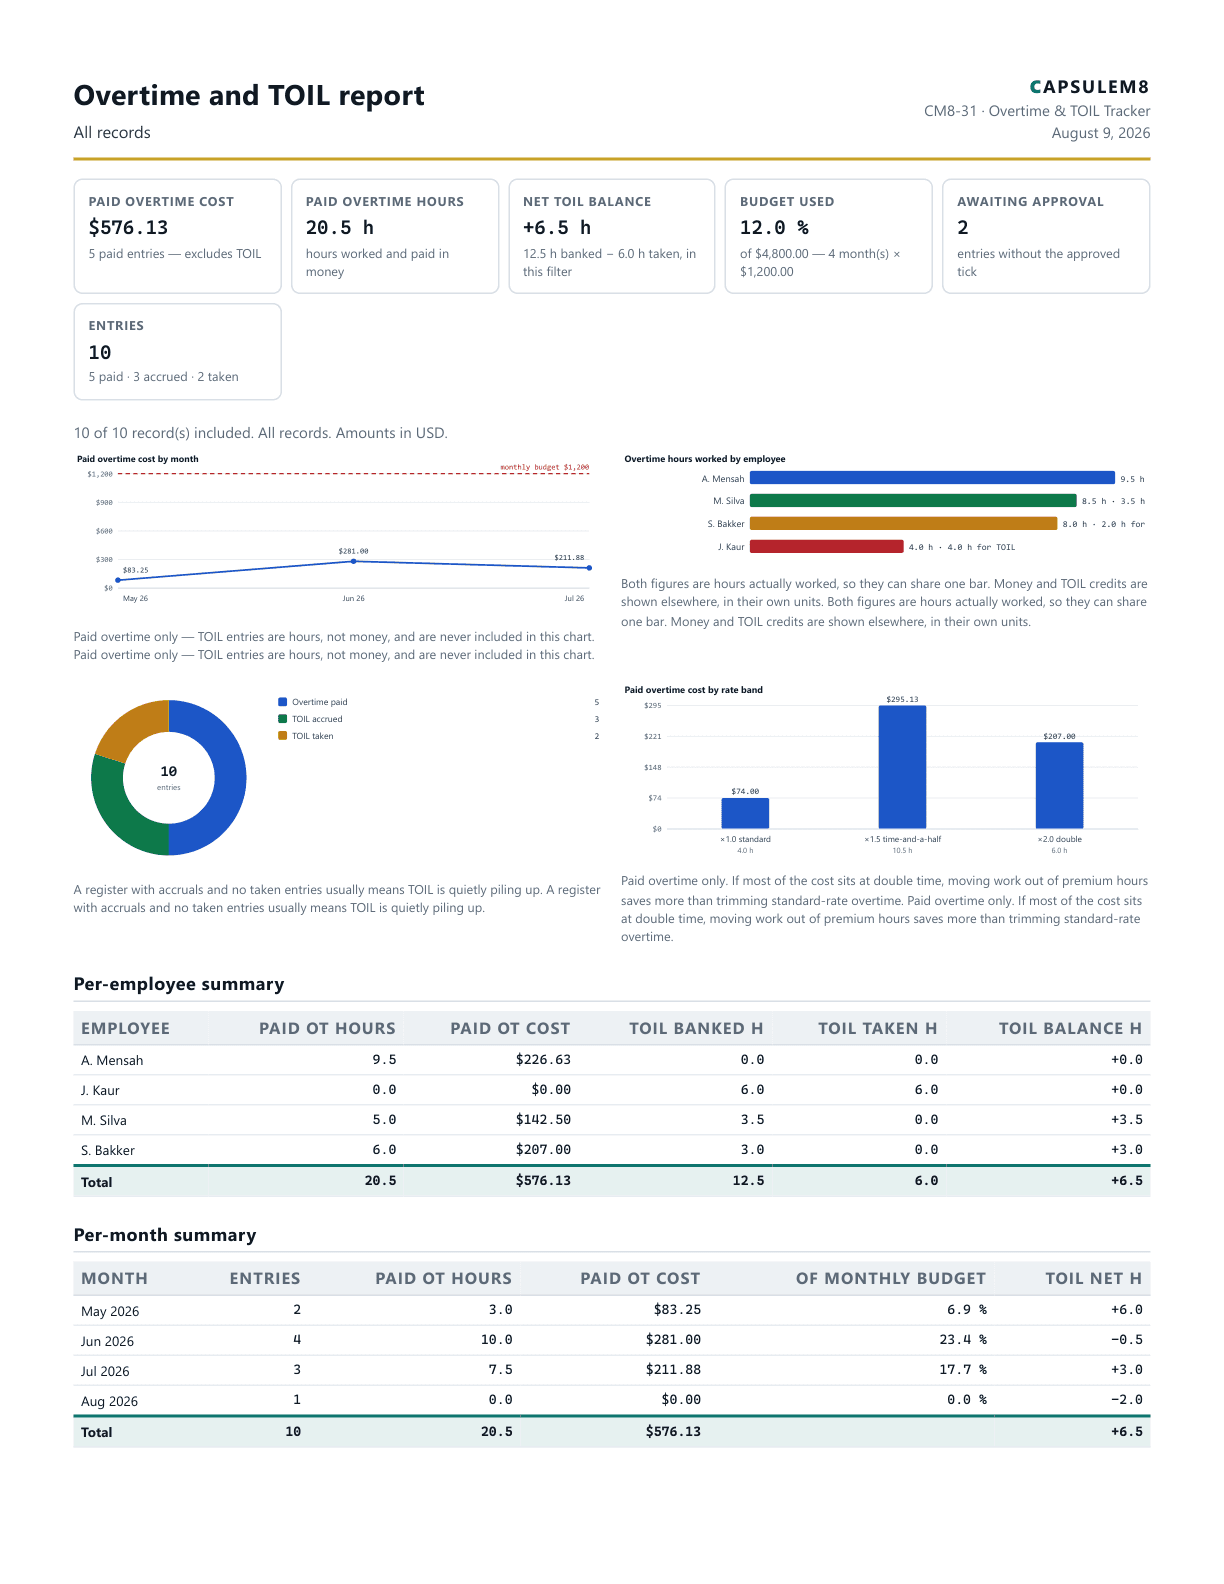Image resolution: width=1224 pixels, height=1584 pixels.
Task: Click the orange TOIL taken donut segment
Action: click(x=130, y=727)
